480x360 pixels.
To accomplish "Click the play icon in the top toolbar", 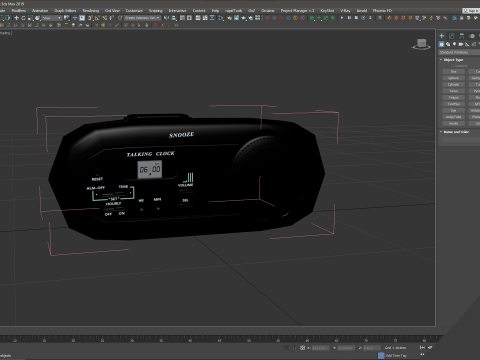I will pos(342,18).
